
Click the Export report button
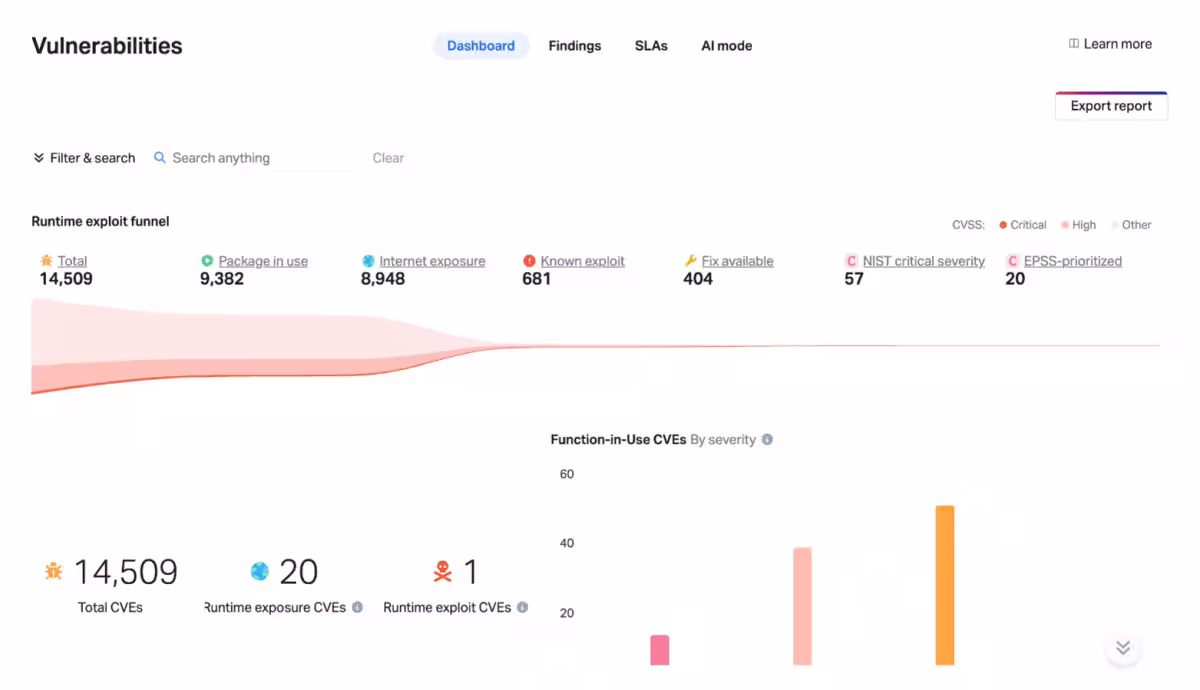(x=1111, y=106)
